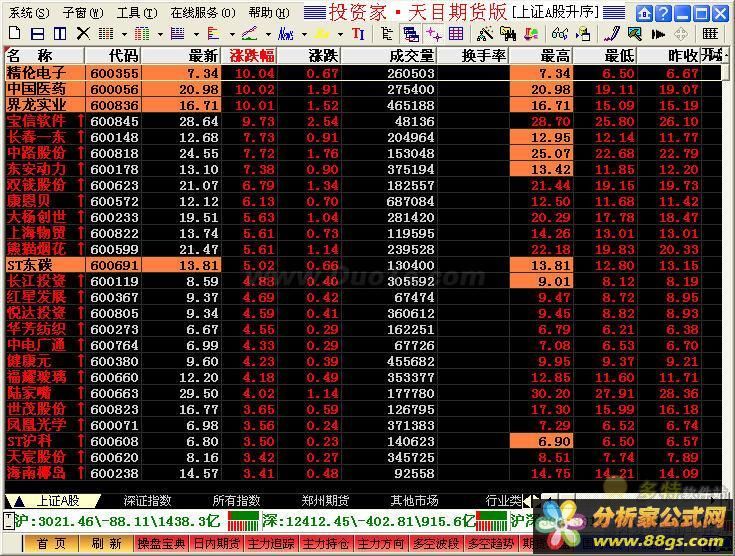Click the 刷新 button
The image size is (735, 556).
click(x=106, y=544)
